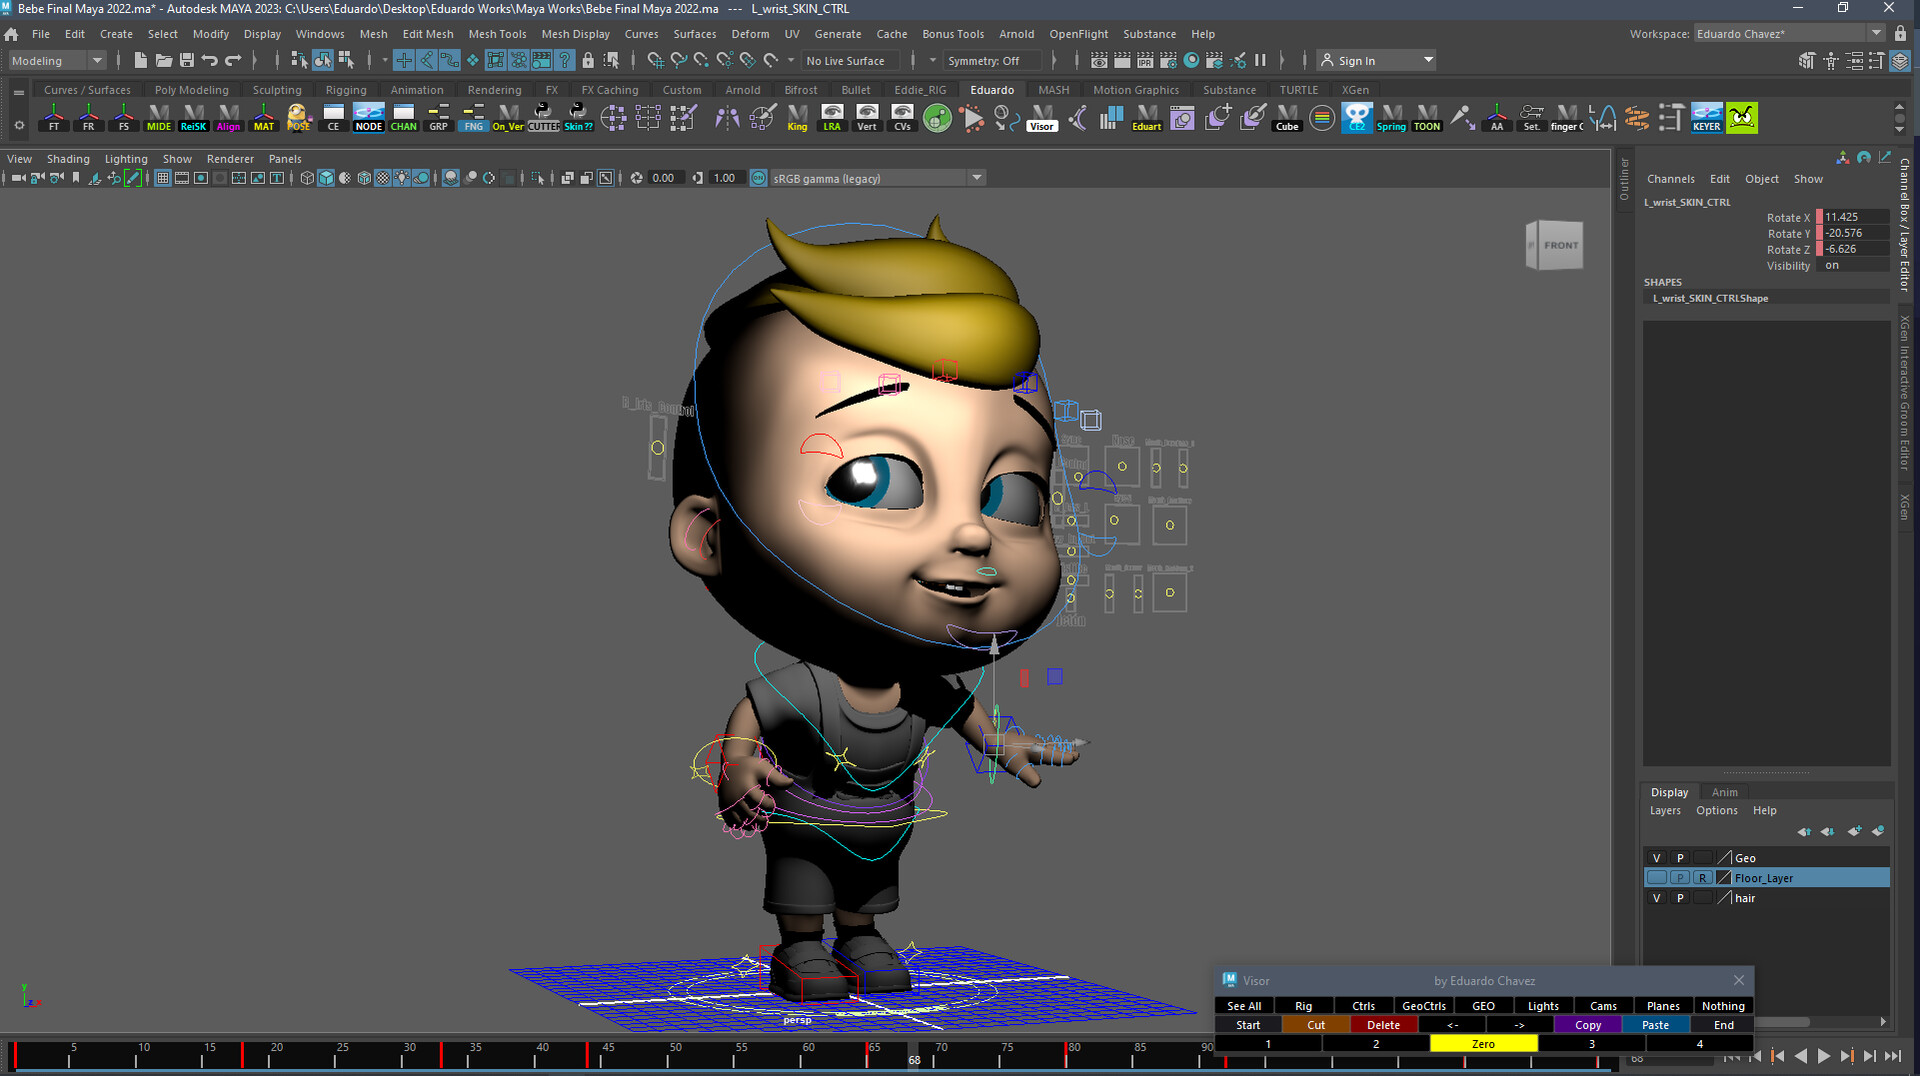
Task: Open the Visor shelf icon
Action: (1041, 118)
